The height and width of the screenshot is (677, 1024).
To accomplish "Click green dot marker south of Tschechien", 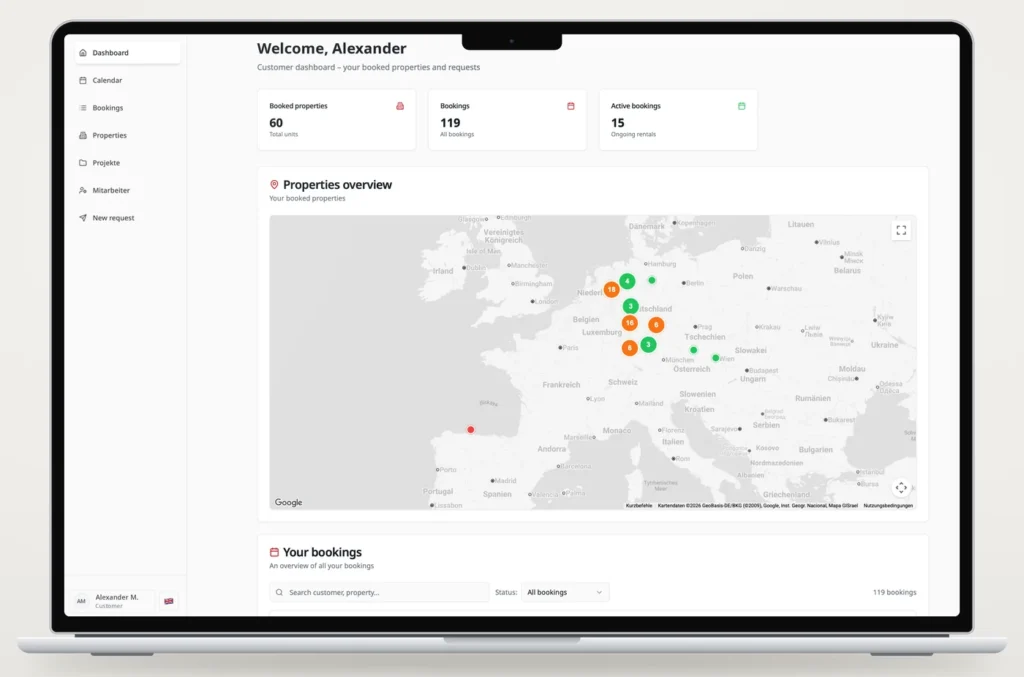I will 694,350.
